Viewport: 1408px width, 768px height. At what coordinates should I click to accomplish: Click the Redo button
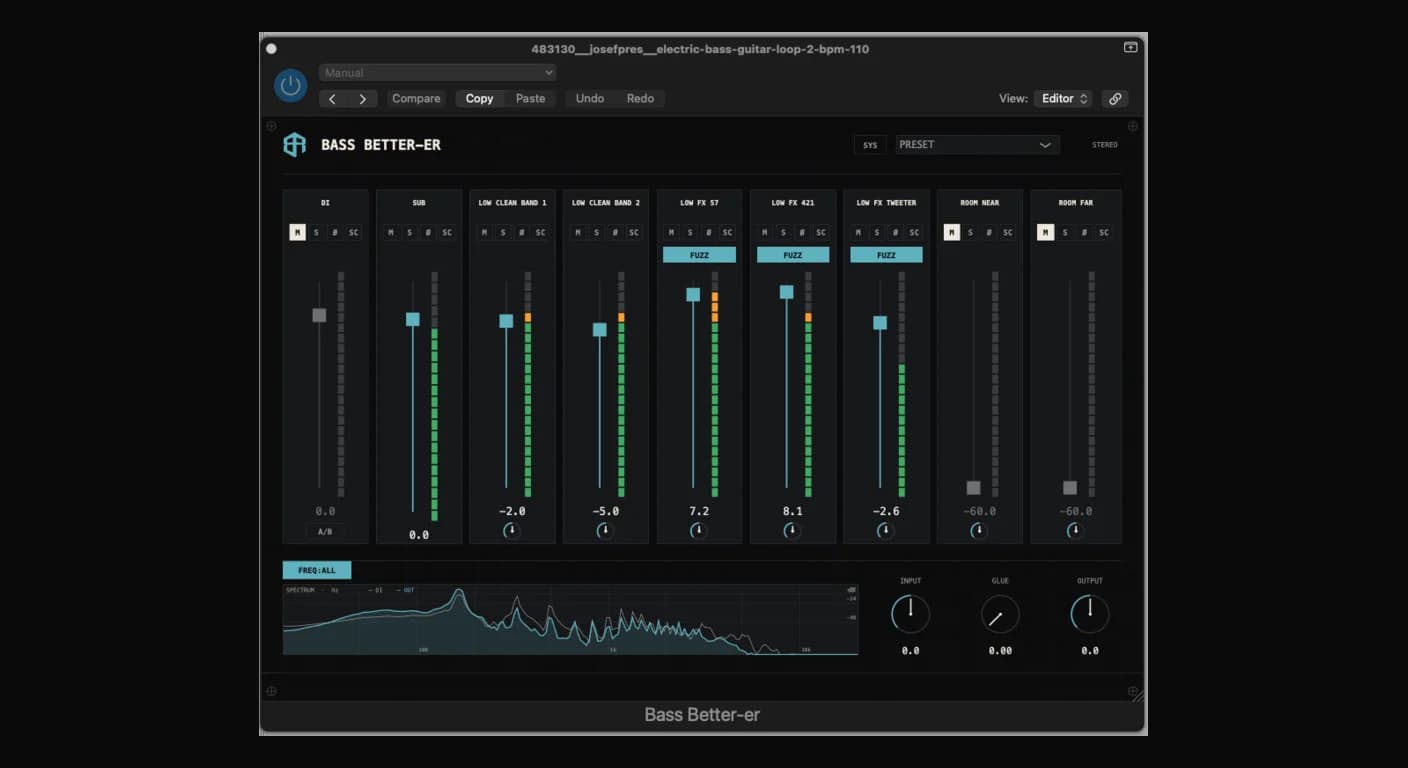[x=640, y=99]
